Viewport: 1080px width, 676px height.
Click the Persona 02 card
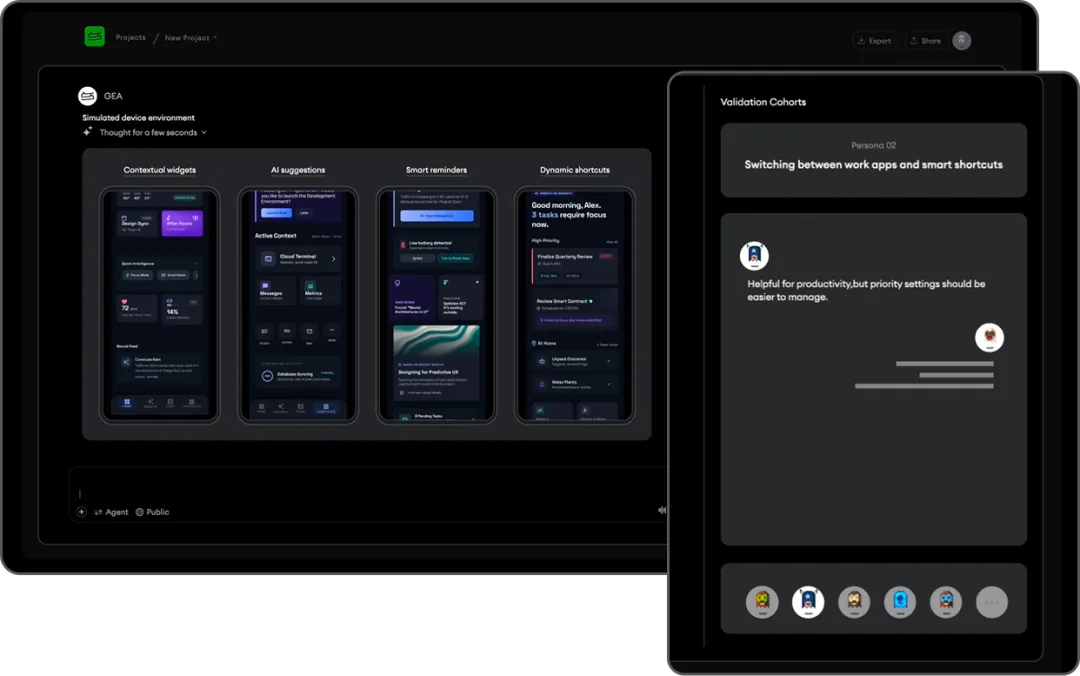873,160
